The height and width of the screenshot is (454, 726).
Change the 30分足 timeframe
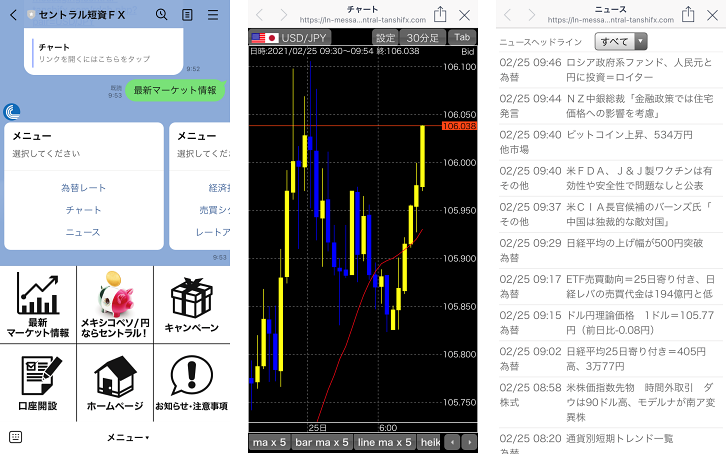[423, 37]
